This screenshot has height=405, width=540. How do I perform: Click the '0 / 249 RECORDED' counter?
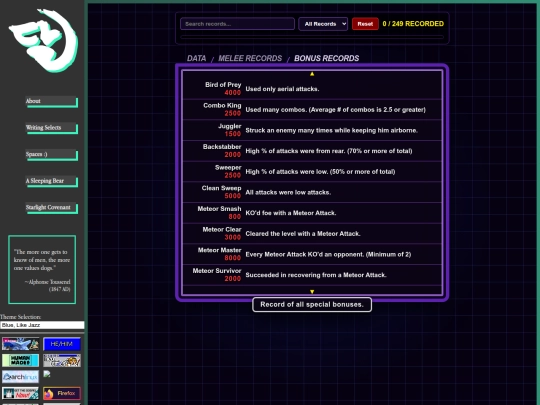pos(413,24)
